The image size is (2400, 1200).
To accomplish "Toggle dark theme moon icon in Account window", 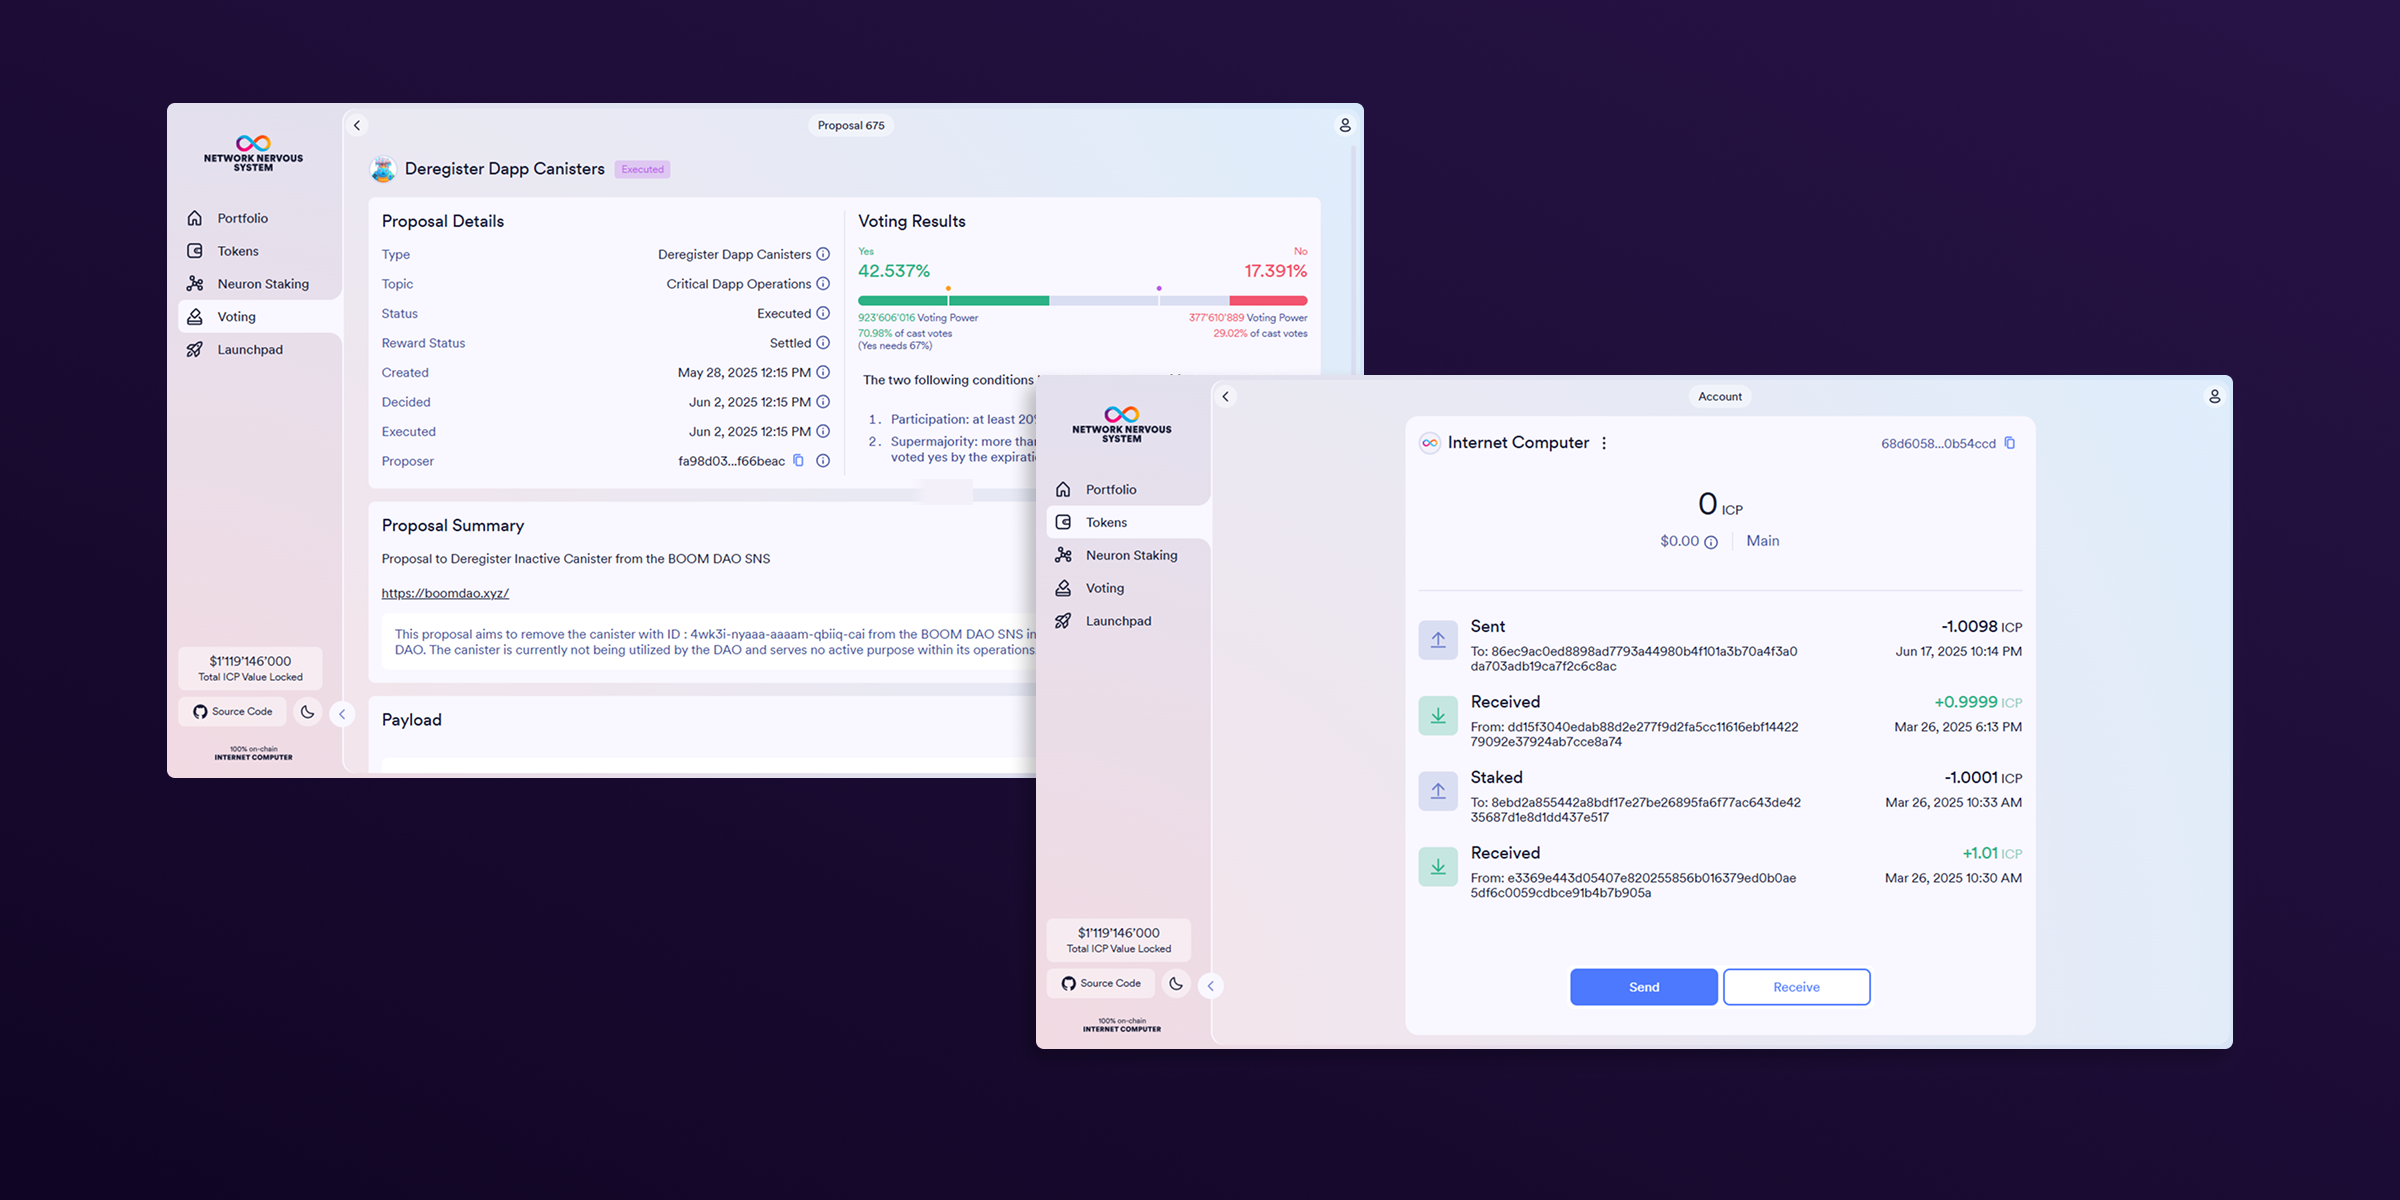I will 1176,984.
